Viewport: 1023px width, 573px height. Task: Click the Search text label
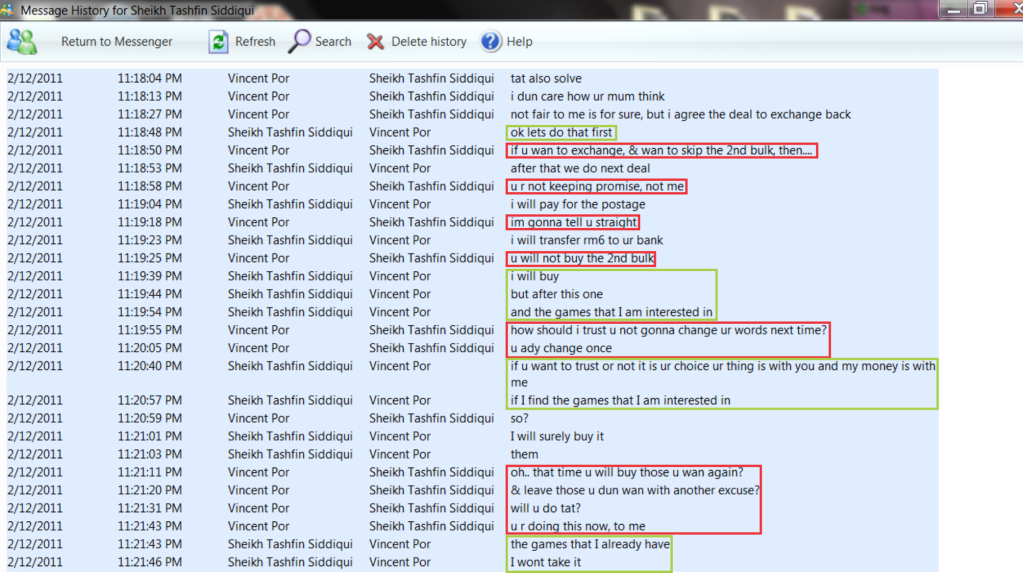click(333, 42)
